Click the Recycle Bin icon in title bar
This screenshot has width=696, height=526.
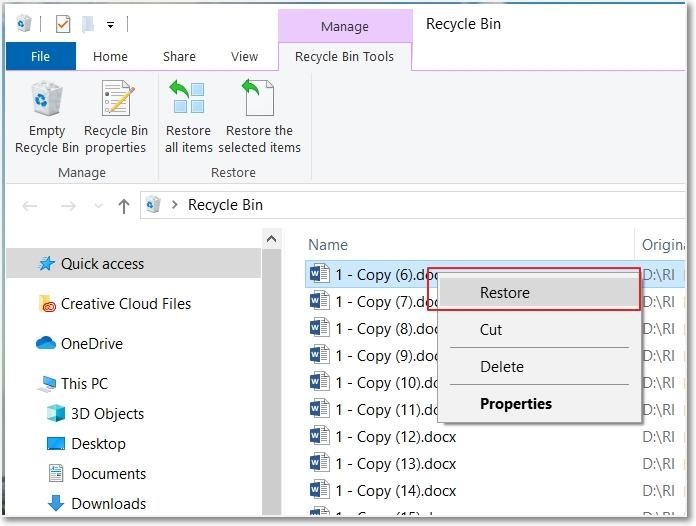tap(24, 24)
